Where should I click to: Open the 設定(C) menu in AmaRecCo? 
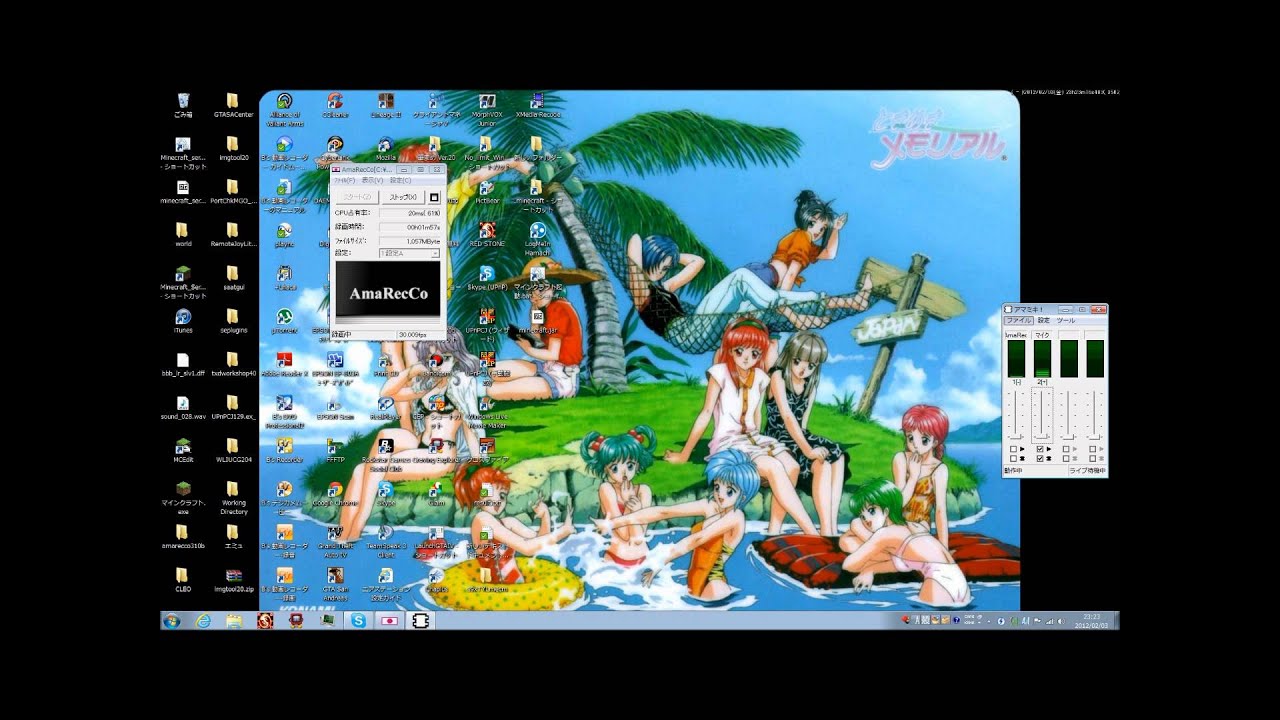point(399,181)
